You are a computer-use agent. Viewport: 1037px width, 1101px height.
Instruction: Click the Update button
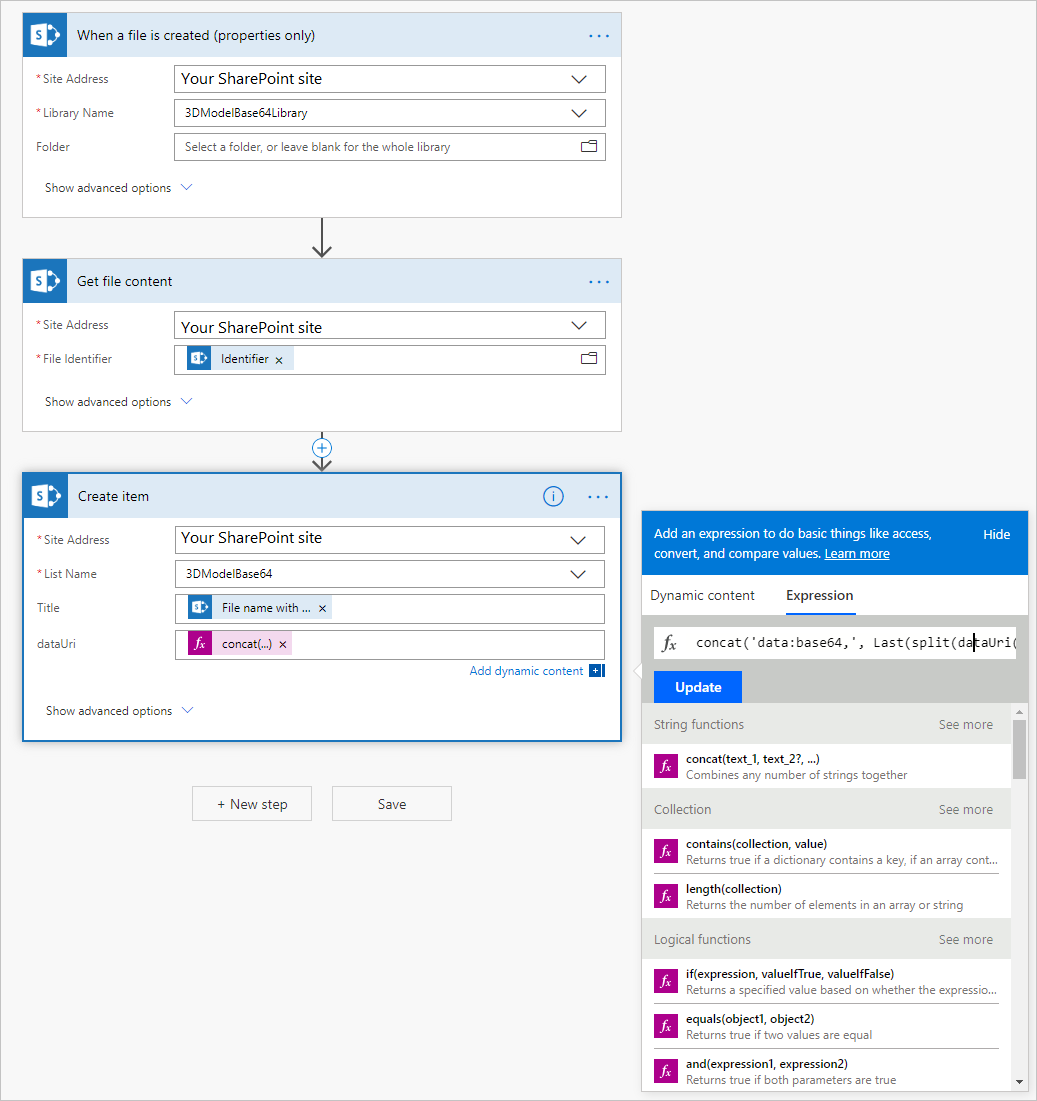698,687
